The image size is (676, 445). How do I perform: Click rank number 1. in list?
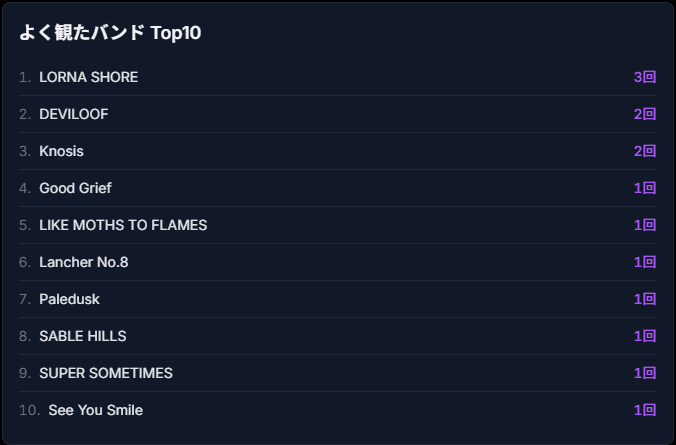[x=25, y=77]
